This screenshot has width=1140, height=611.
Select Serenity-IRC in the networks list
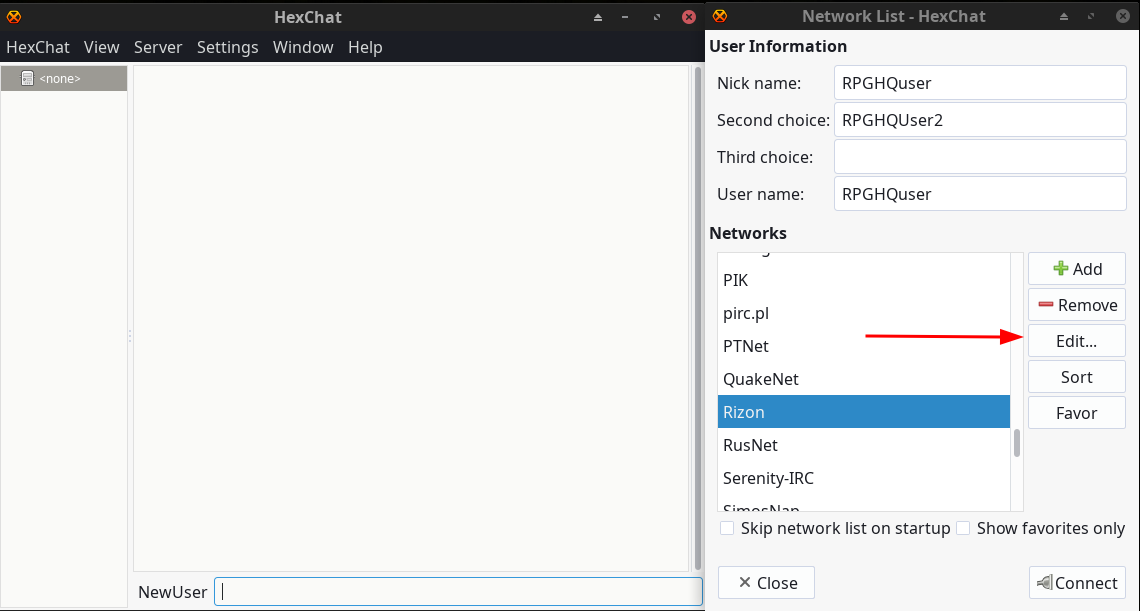(864, 478)
